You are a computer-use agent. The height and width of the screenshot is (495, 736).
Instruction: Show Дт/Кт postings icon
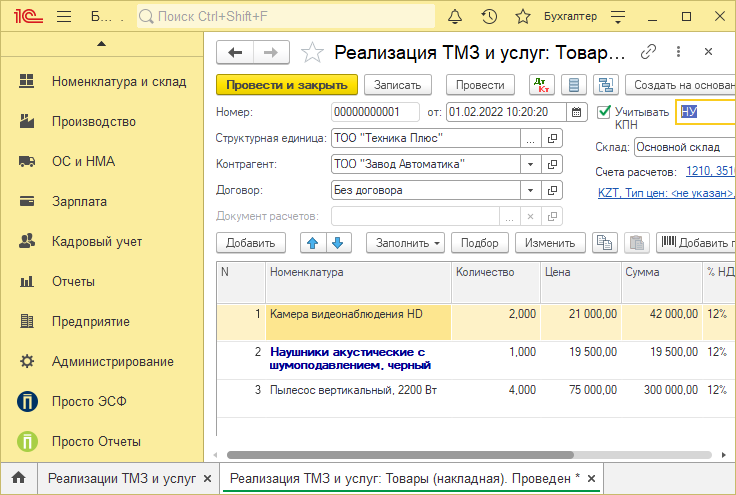[542, 85]
